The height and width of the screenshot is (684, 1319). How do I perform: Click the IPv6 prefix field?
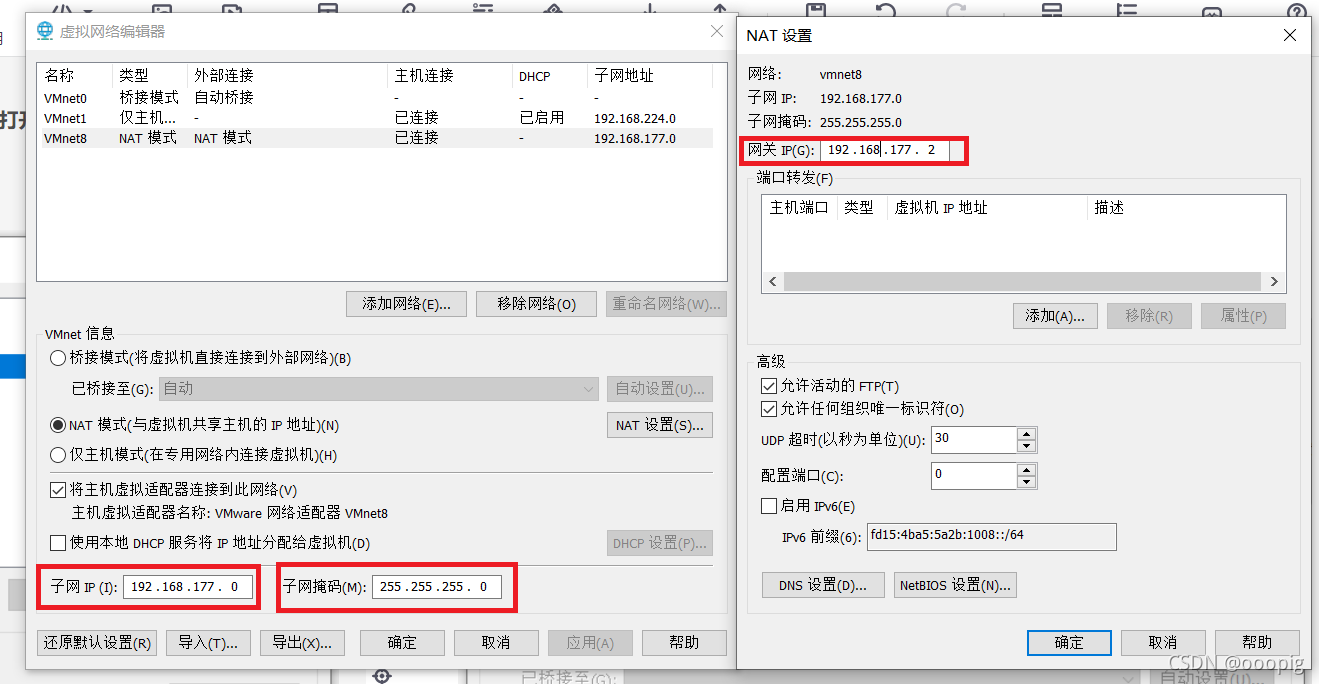click(991, 536)
